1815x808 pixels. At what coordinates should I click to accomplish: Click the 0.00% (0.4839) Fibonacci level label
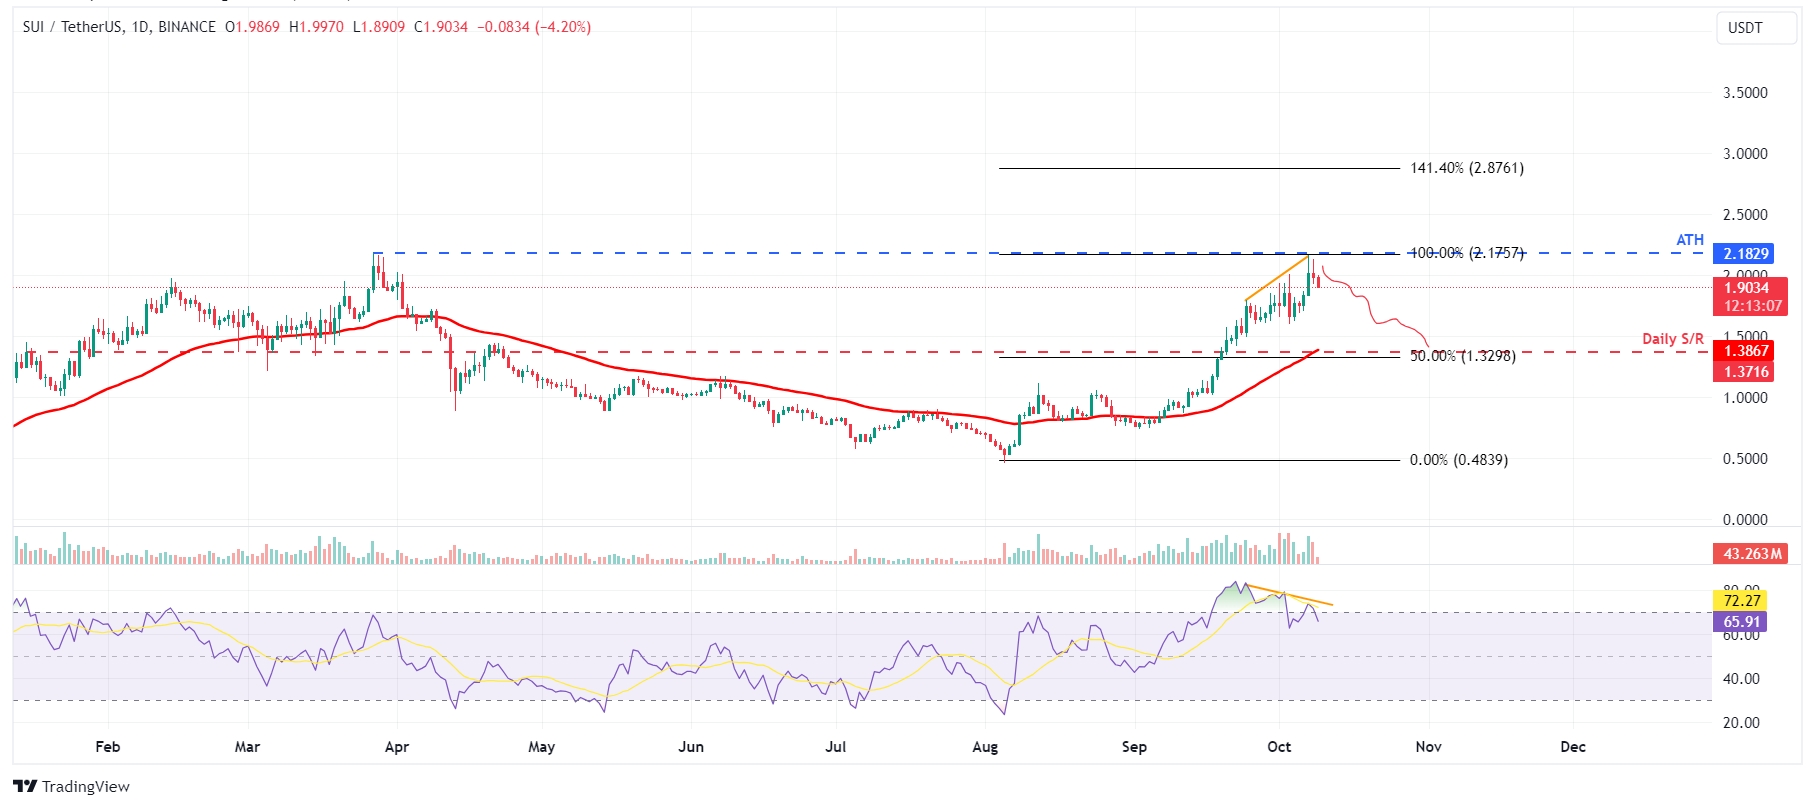(x=1458, y=460)
